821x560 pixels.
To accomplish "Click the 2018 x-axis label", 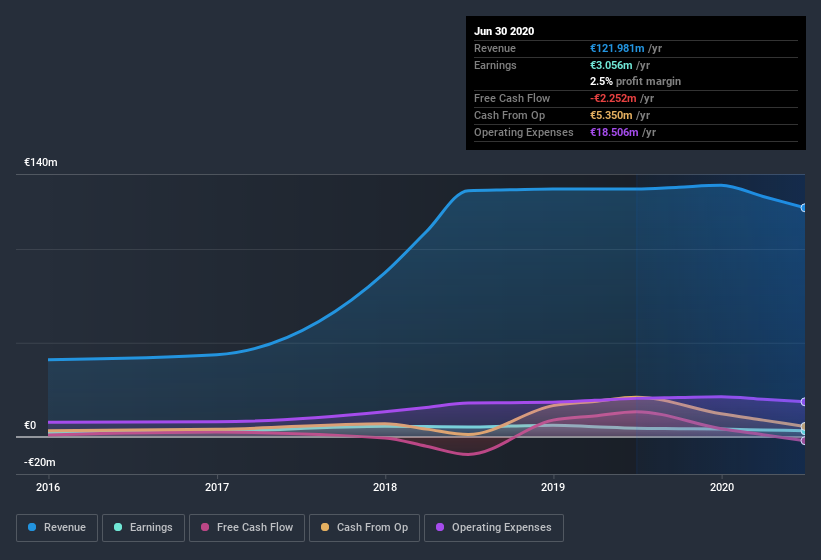I will [x=385, y=487].
